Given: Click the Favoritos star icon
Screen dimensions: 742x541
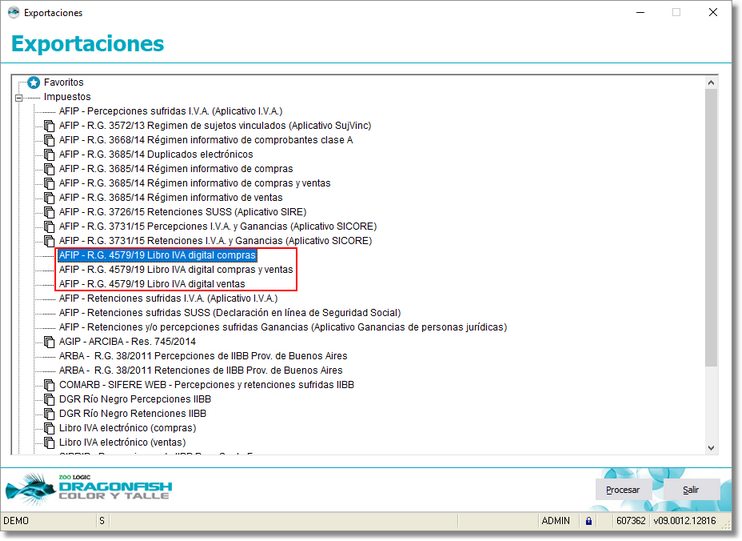Looking at the screenshot, I should point(33,82).
